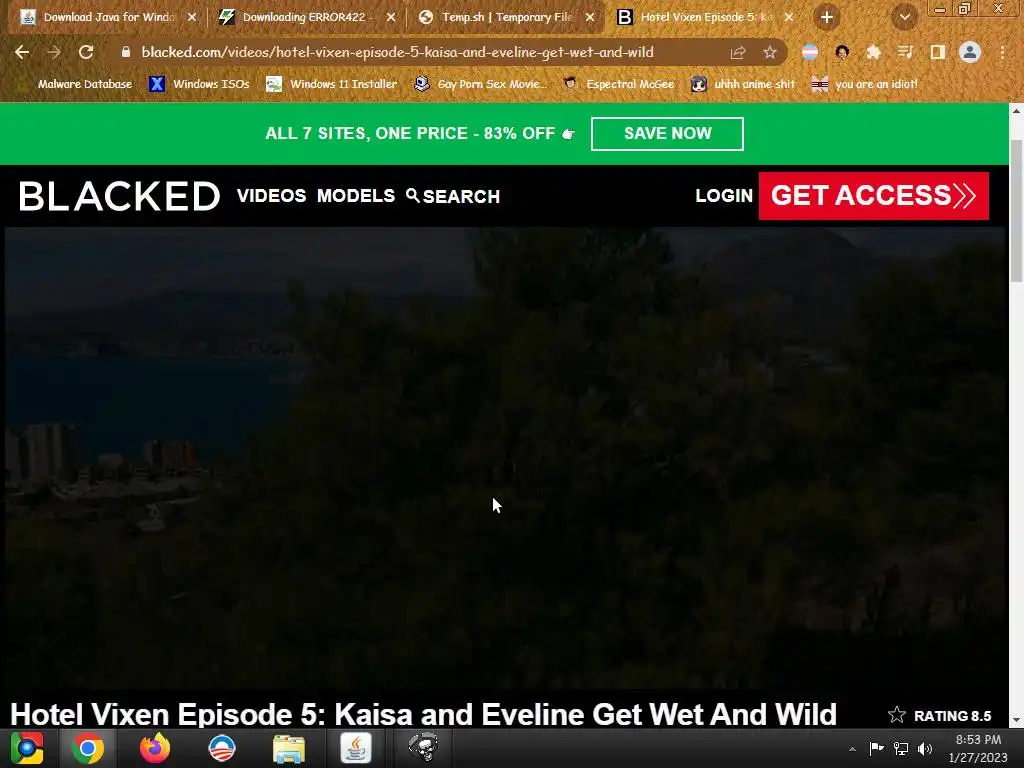Open the uhhh anime shit bookmark
Viewport: 1024px width, 768px height.
(x=744, y=84)
